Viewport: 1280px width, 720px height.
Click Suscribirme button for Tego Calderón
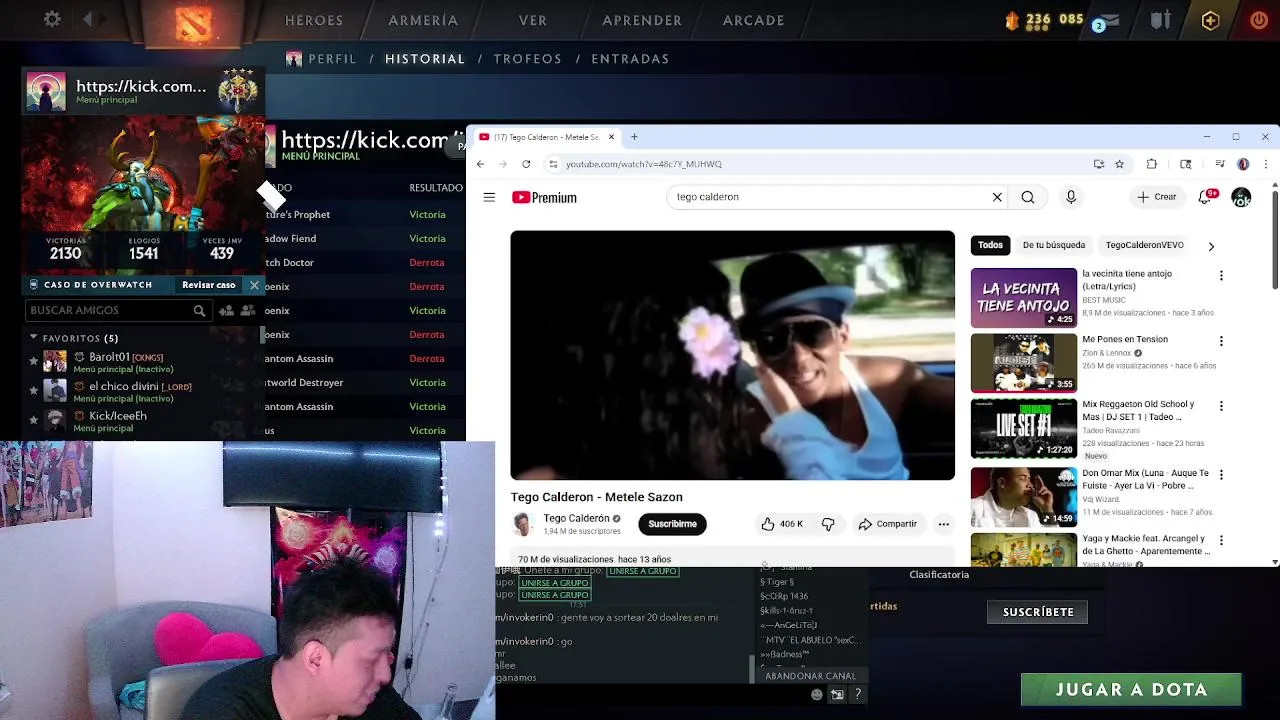pyautogui.click(x=672, y=524)
